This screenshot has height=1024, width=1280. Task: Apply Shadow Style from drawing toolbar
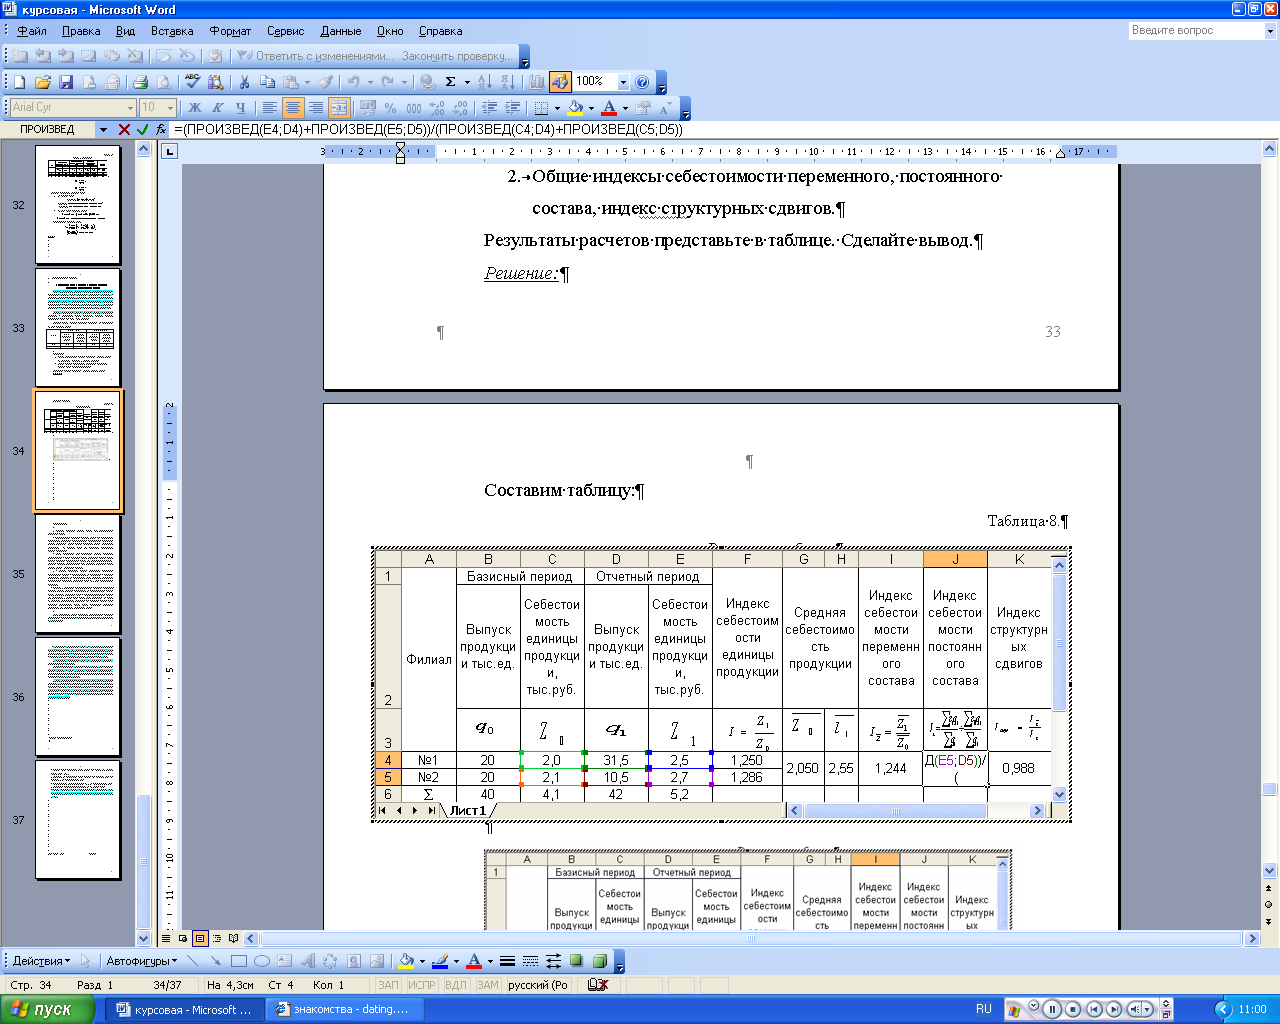(576, 961)
